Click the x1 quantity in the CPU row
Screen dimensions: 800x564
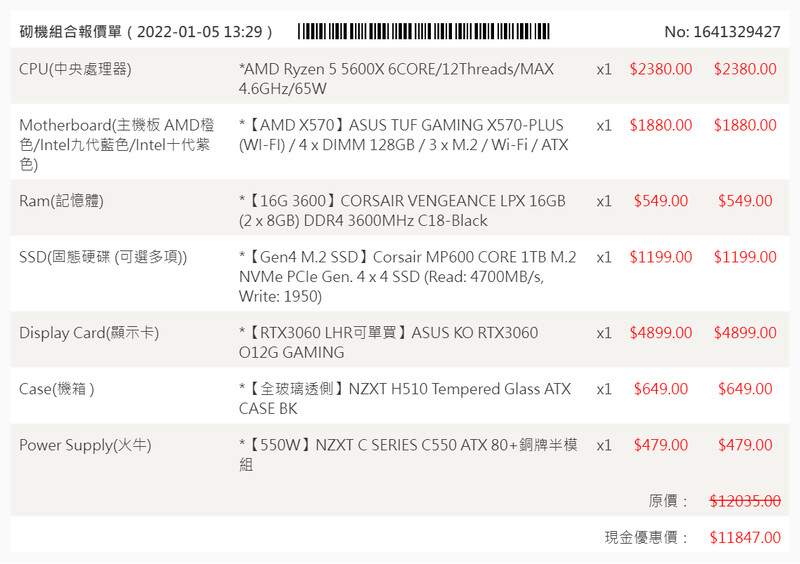click(x=604, y=69)
